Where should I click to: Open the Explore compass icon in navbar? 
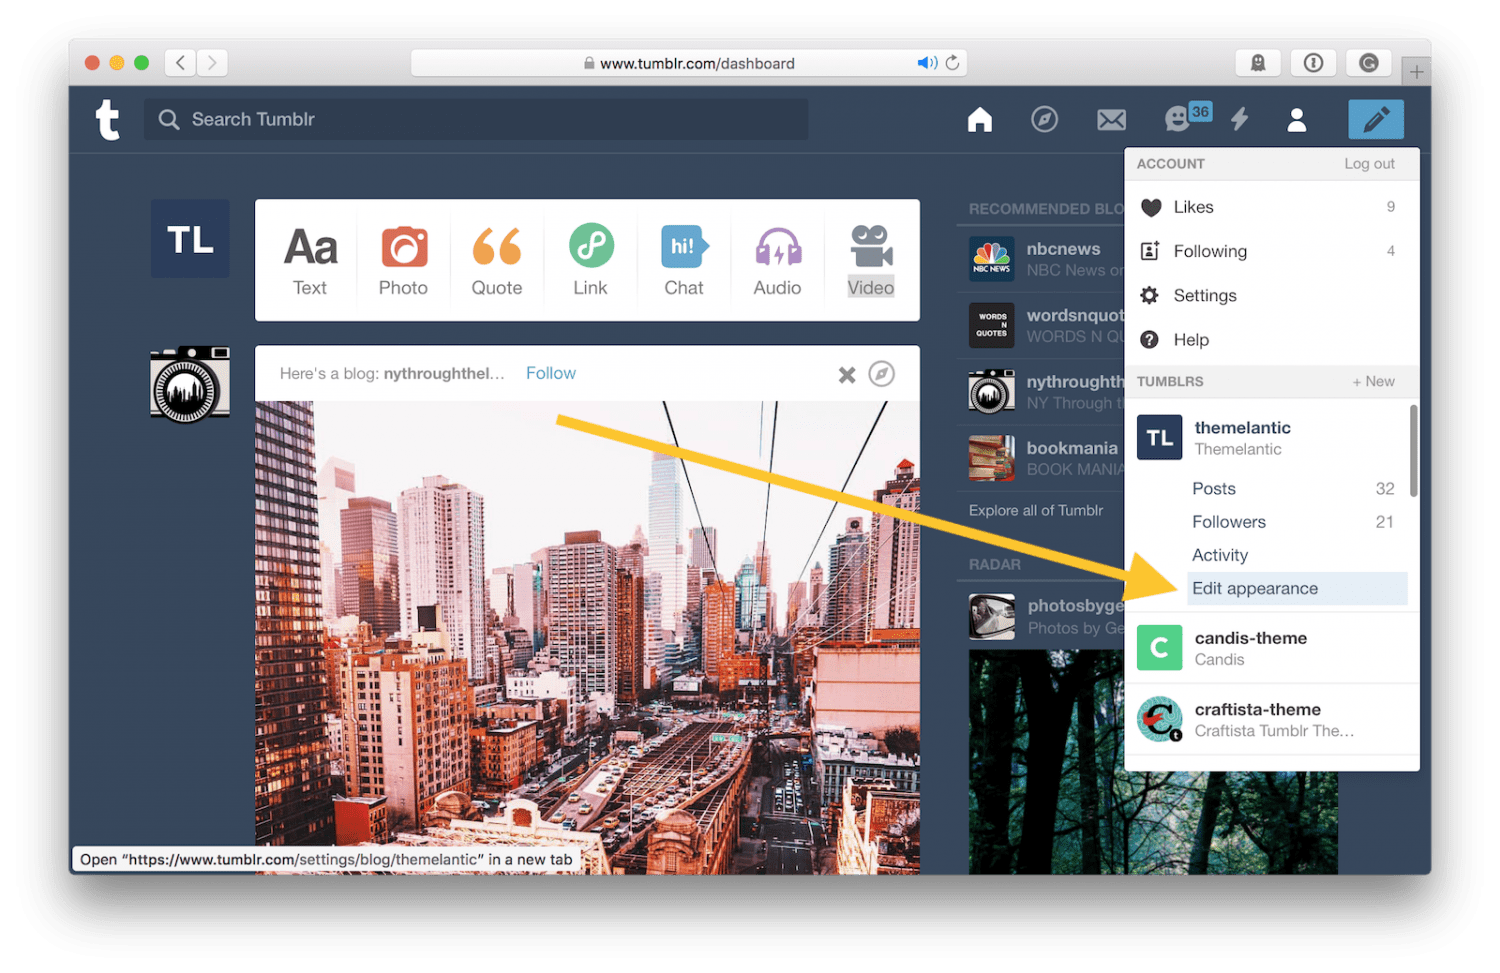pyautogui.click(x=1044, y=120)
